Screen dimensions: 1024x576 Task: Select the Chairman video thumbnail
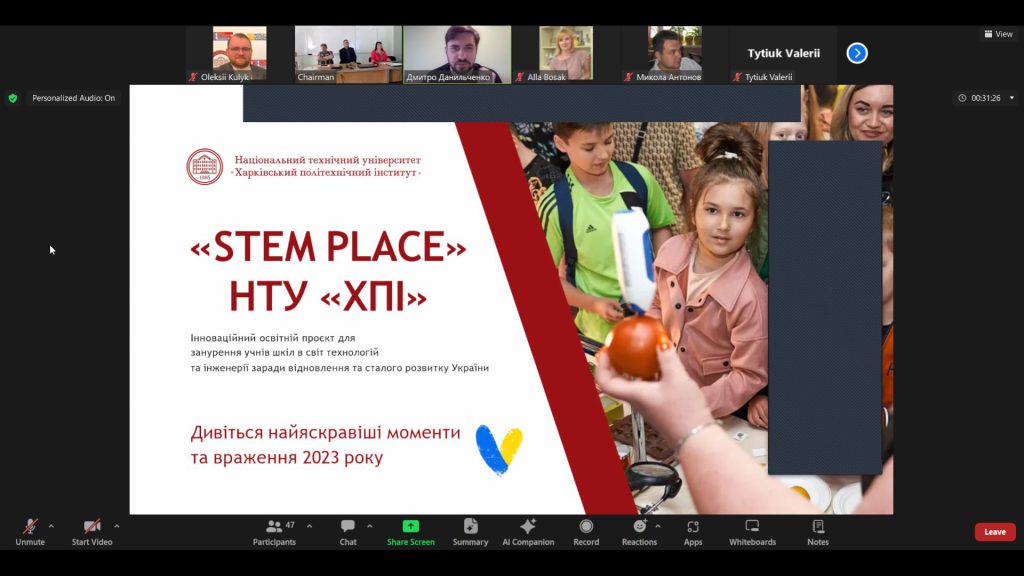(348, 54)
